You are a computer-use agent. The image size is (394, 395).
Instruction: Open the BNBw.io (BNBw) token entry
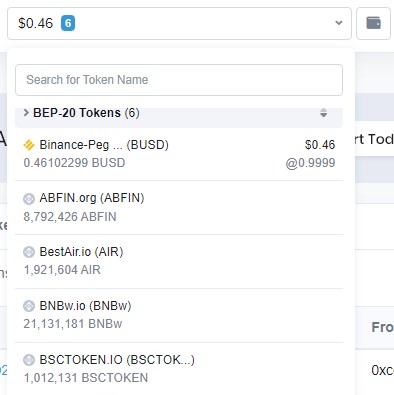(179, 315)
